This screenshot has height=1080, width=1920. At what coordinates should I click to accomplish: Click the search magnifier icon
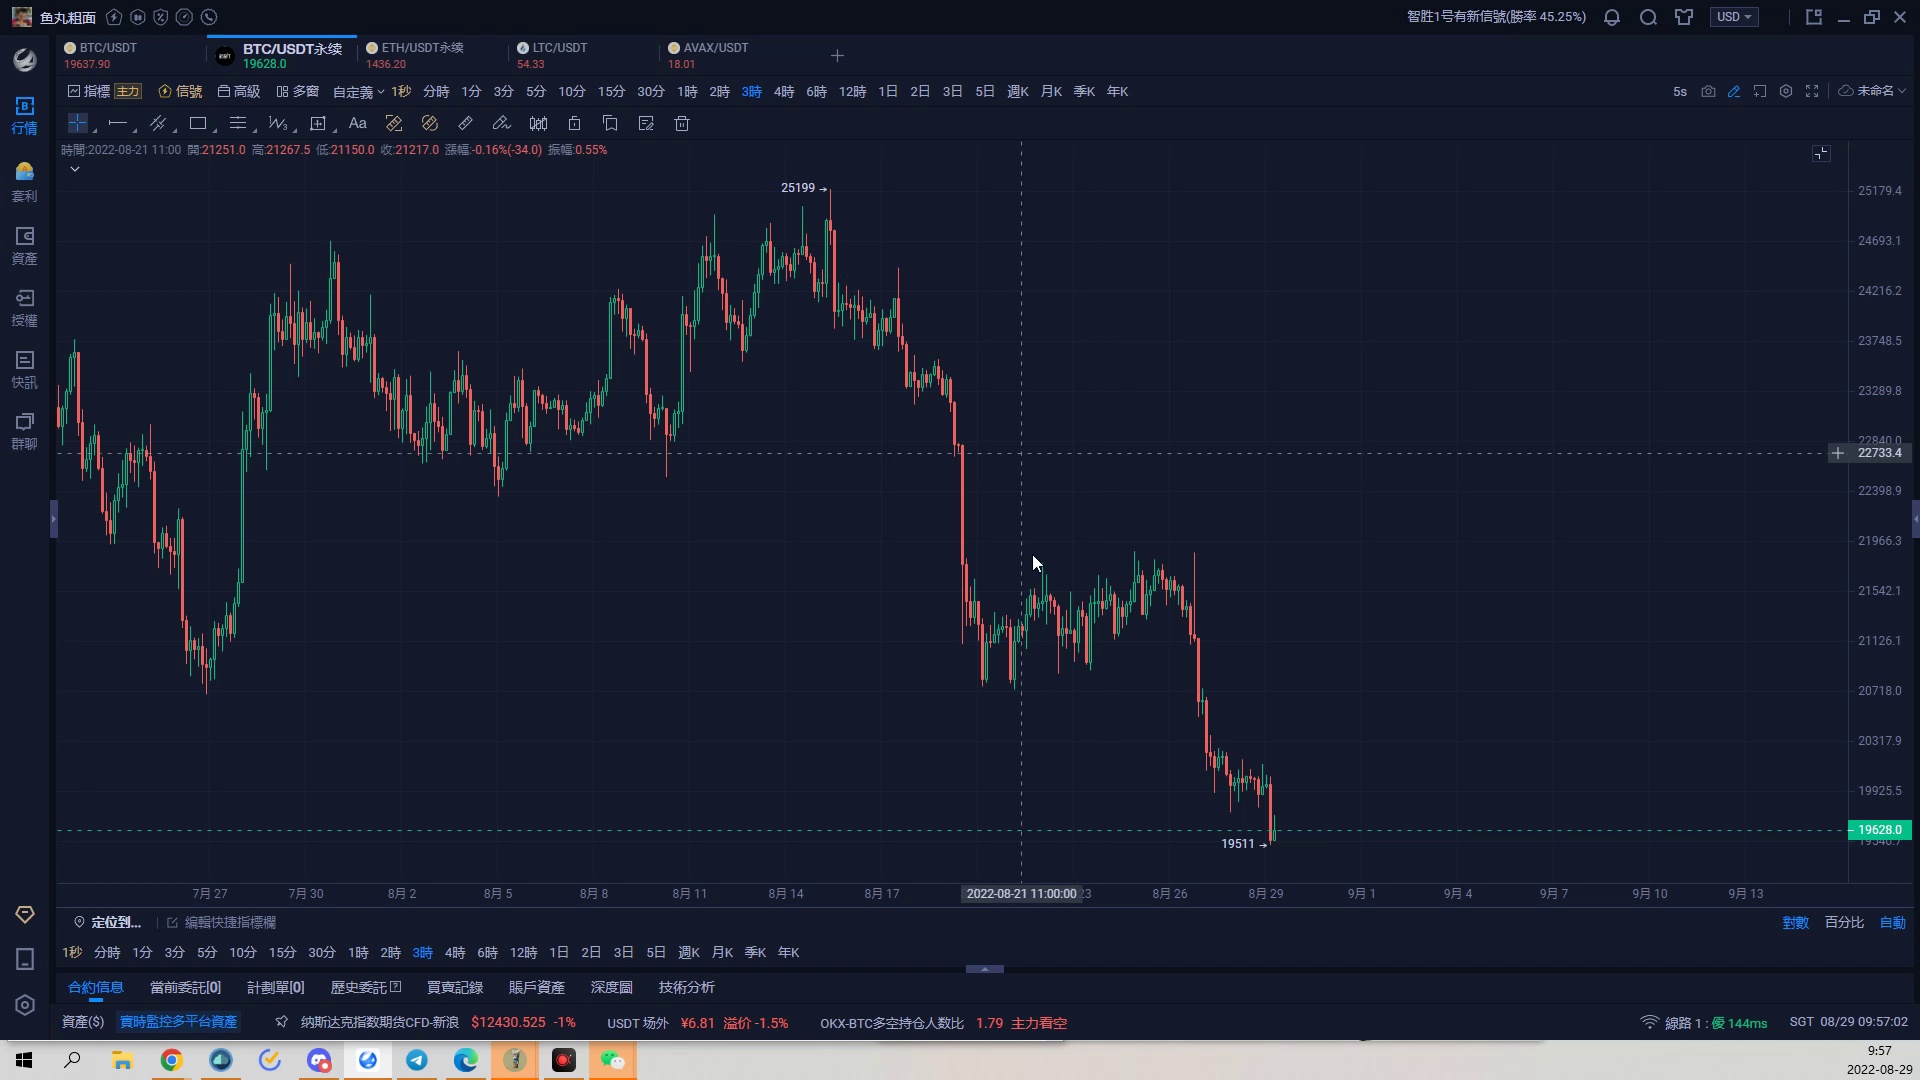(x=1648, y=17)
